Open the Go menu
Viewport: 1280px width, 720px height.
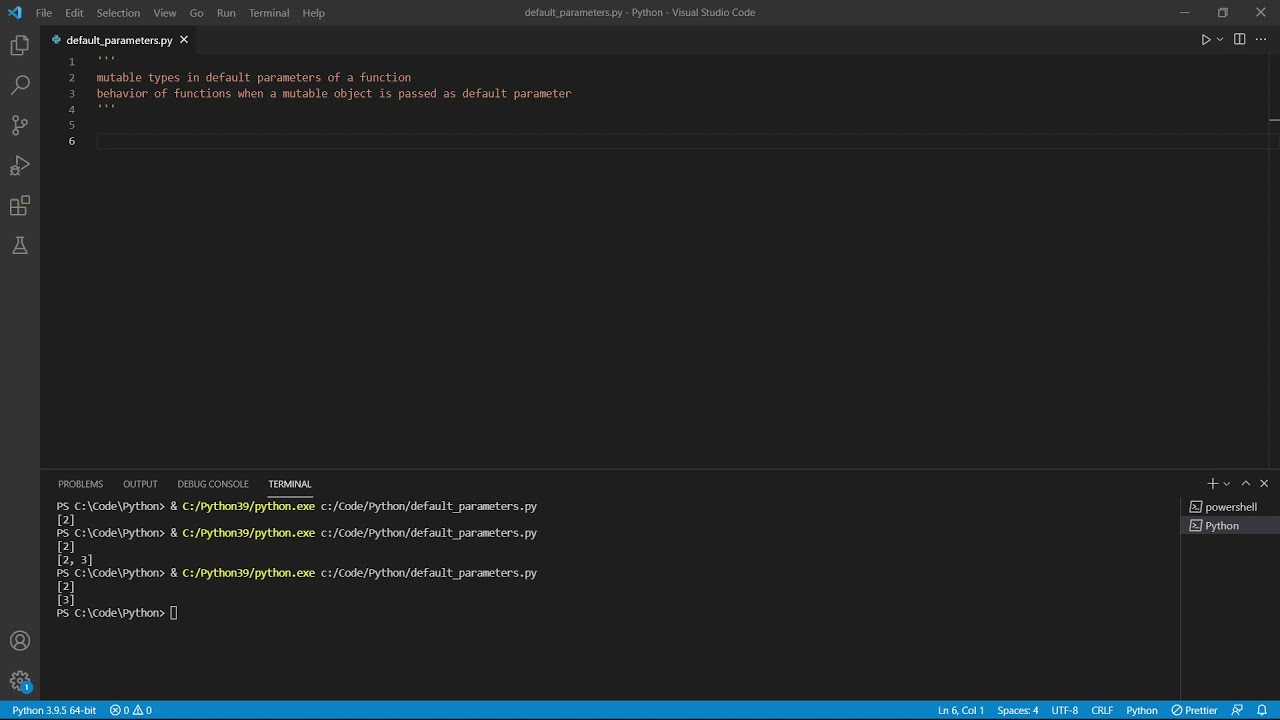[x=196, y=13]
